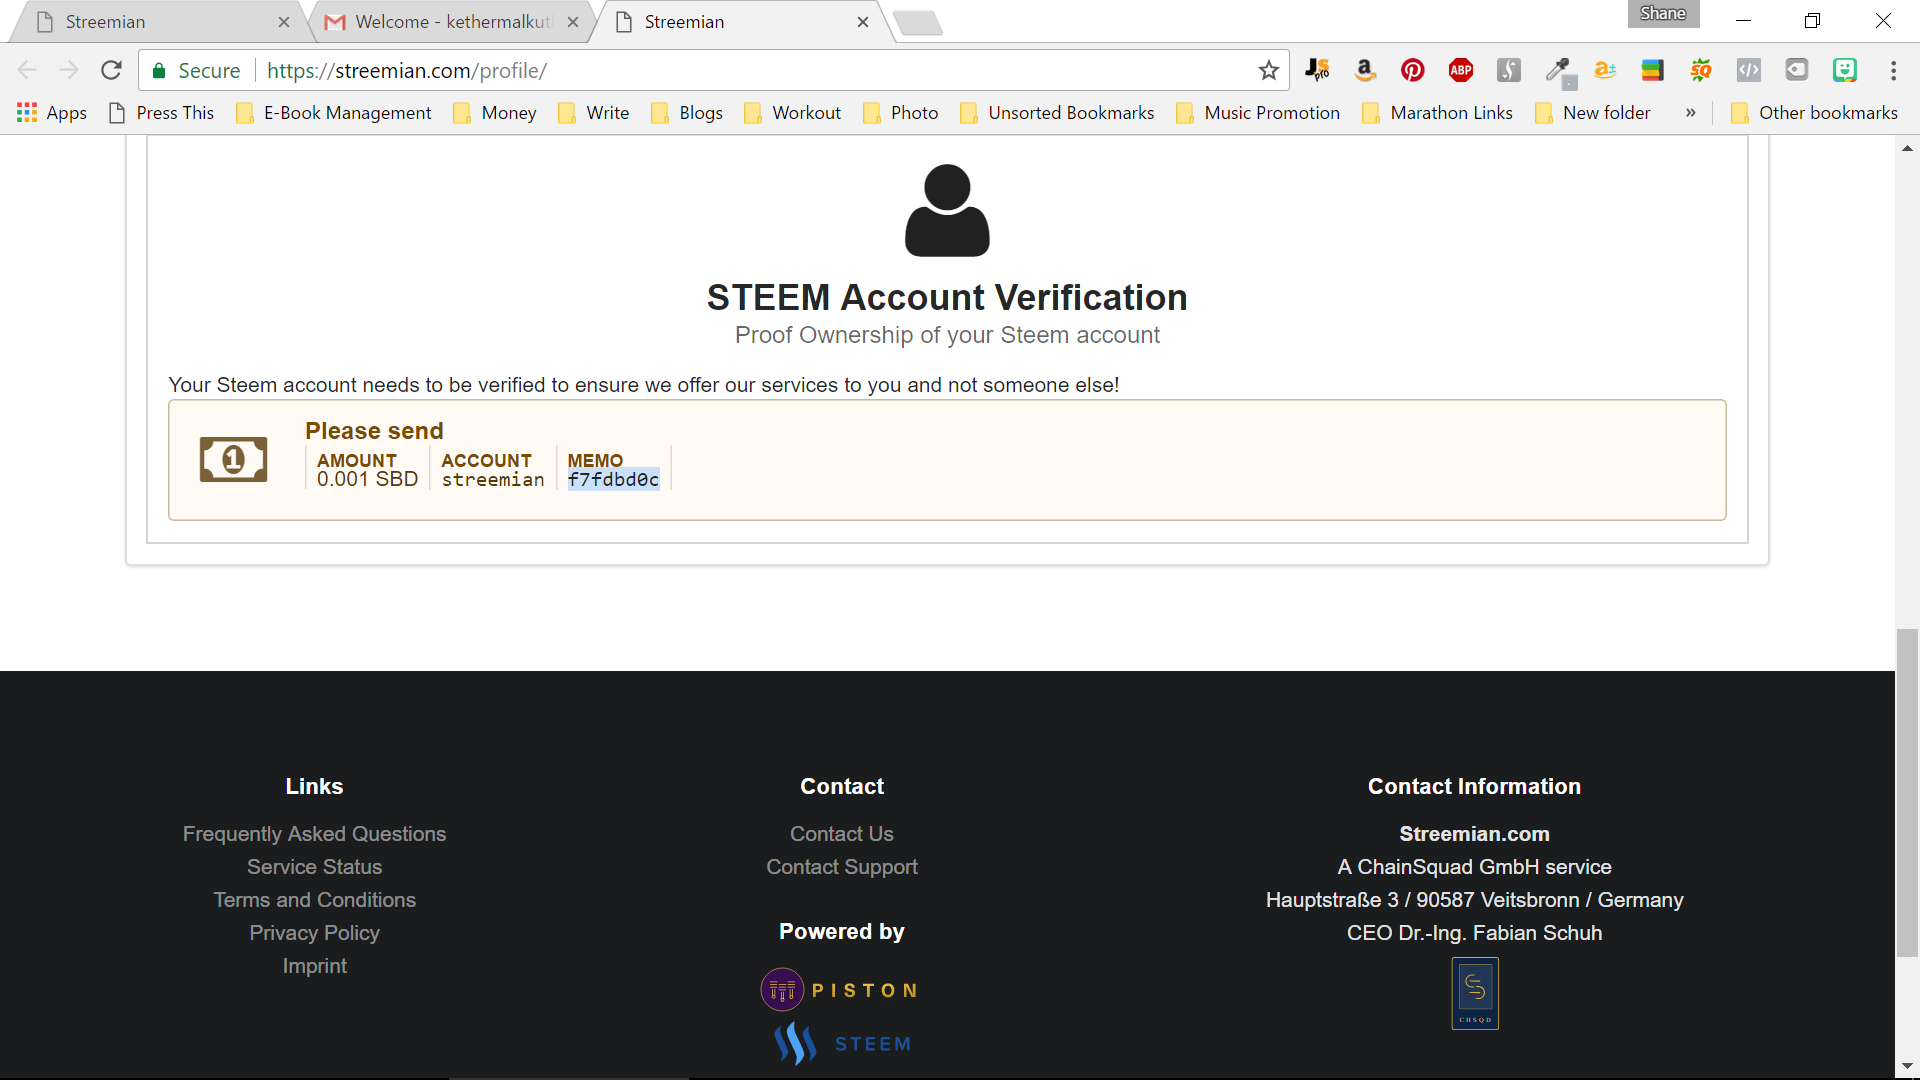Click the green secure padlock icon
This screenshot has width=1920, height=1080.
click(x=158, y=71)
